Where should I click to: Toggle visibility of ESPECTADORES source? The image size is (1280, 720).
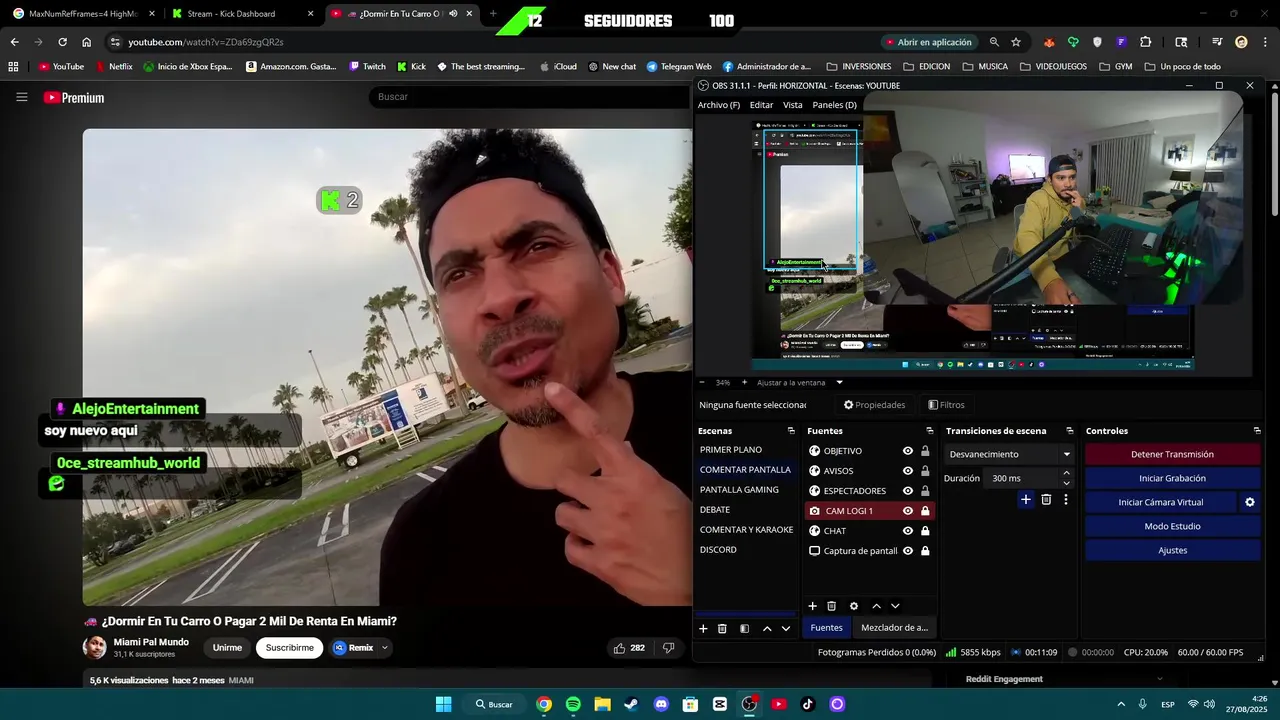click(x=908, y=491)
